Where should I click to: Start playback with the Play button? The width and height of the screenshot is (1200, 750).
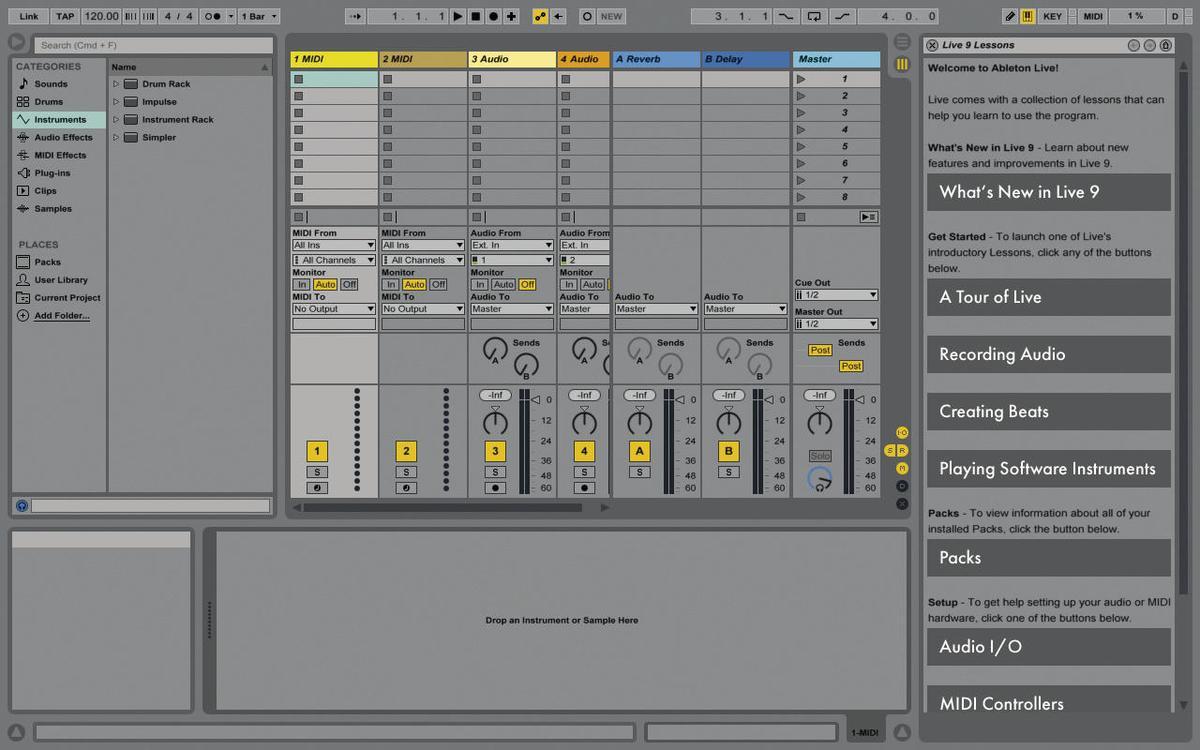click(x=458, y=16)
